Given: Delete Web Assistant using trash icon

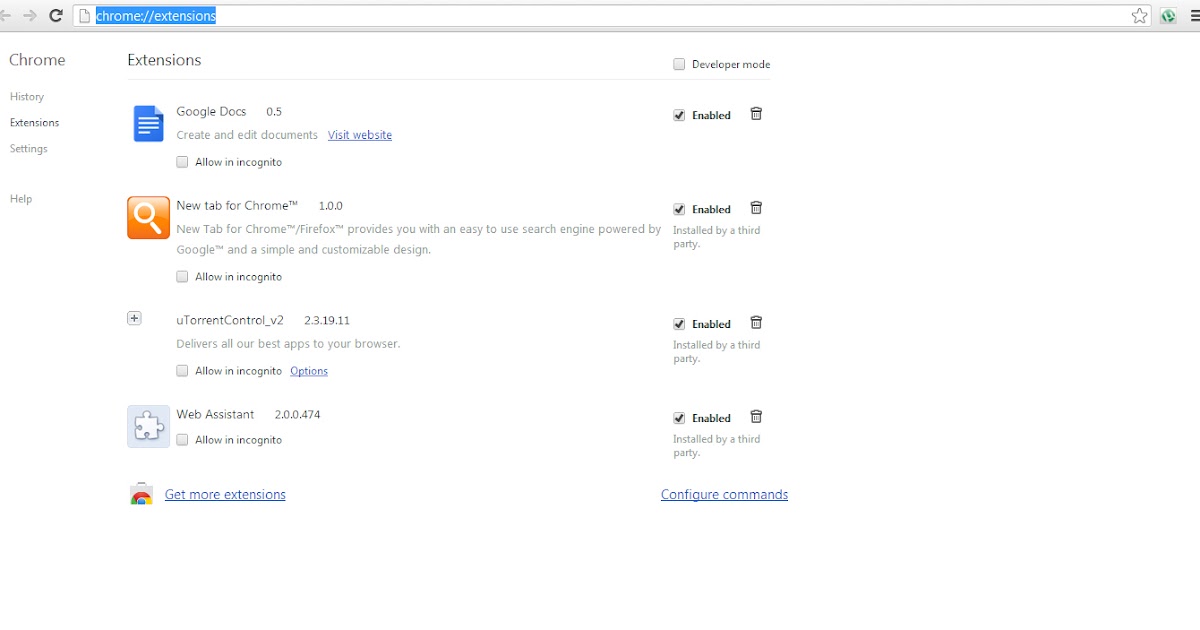Looking at the screenshot, I should click(756, 416).
